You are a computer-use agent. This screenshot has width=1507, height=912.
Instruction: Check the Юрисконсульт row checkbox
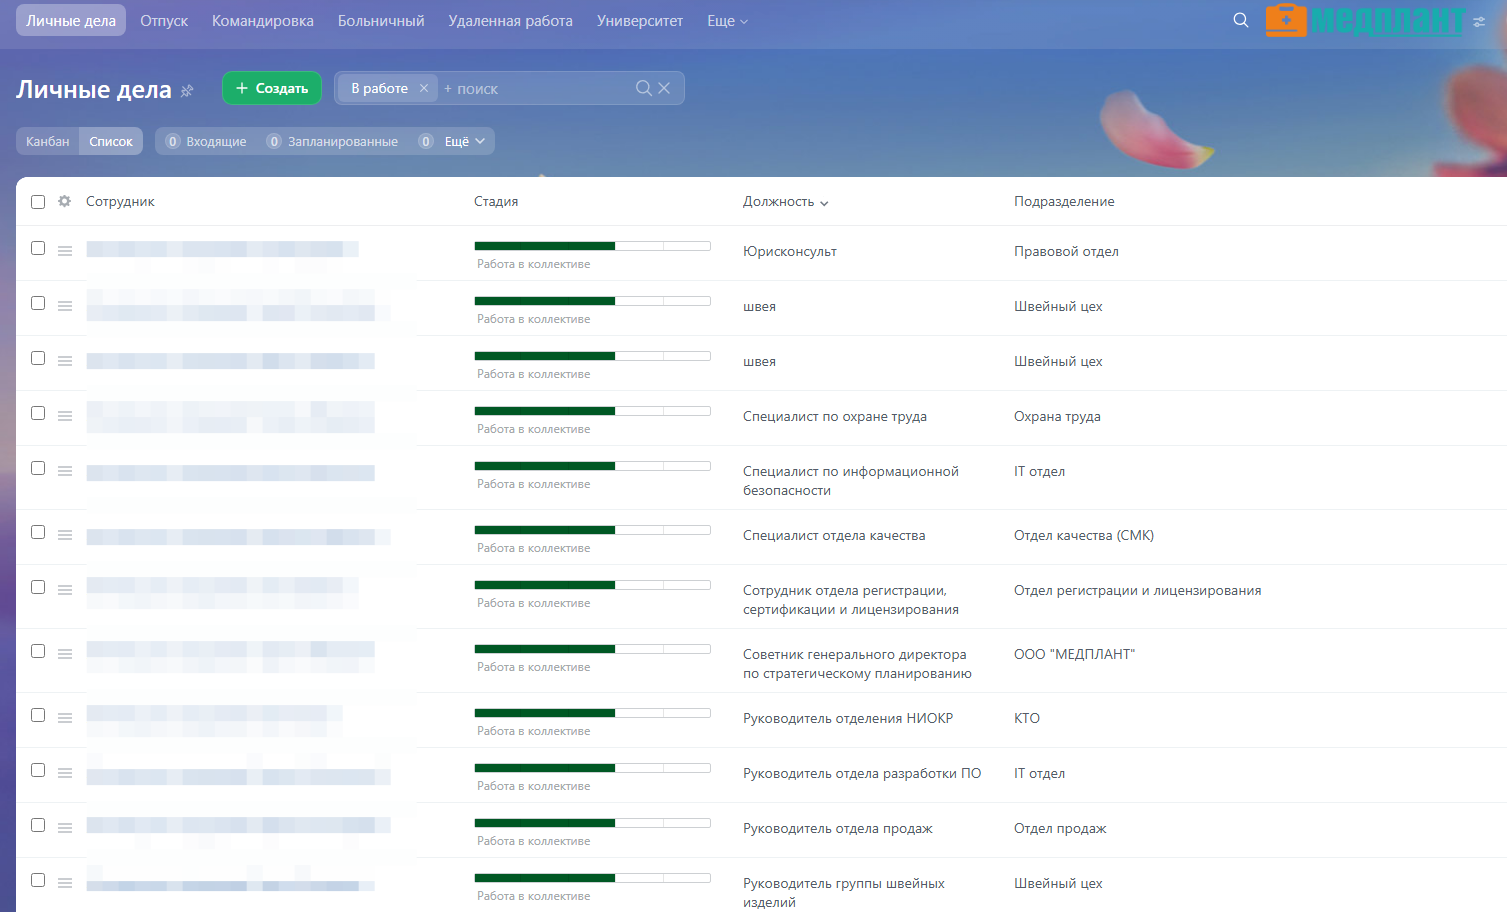38,248
